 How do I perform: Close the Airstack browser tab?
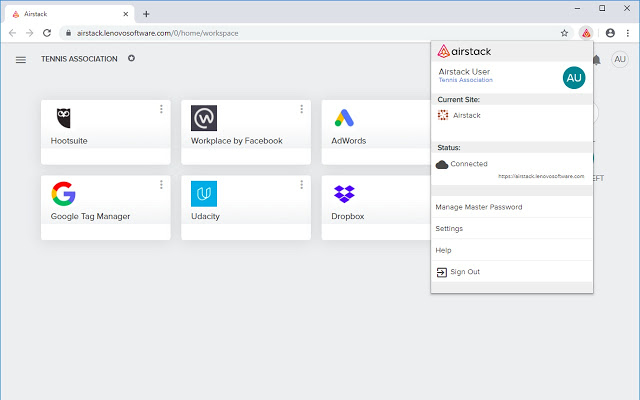[x=125, y=14]
